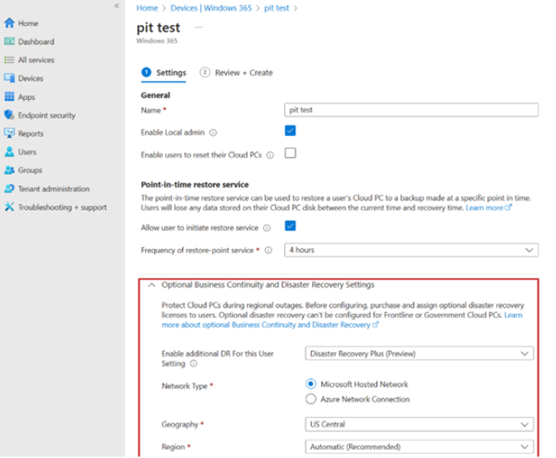This screenshot has width=556, height=458.
Task: Switch to the Review + Create tab
Action: click(x=237, y=73)
